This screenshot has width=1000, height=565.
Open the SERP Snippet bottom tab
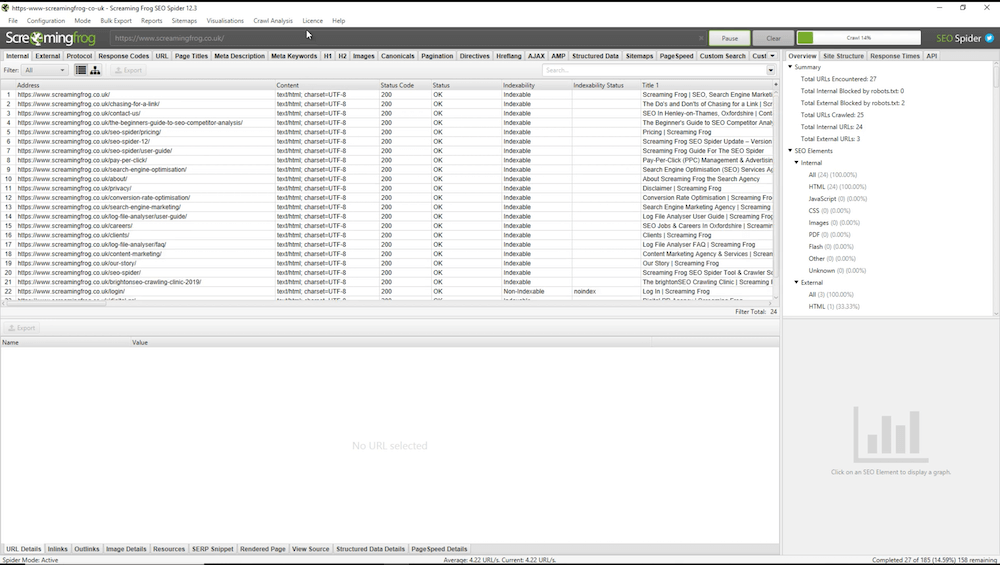[x=213, y=549]
